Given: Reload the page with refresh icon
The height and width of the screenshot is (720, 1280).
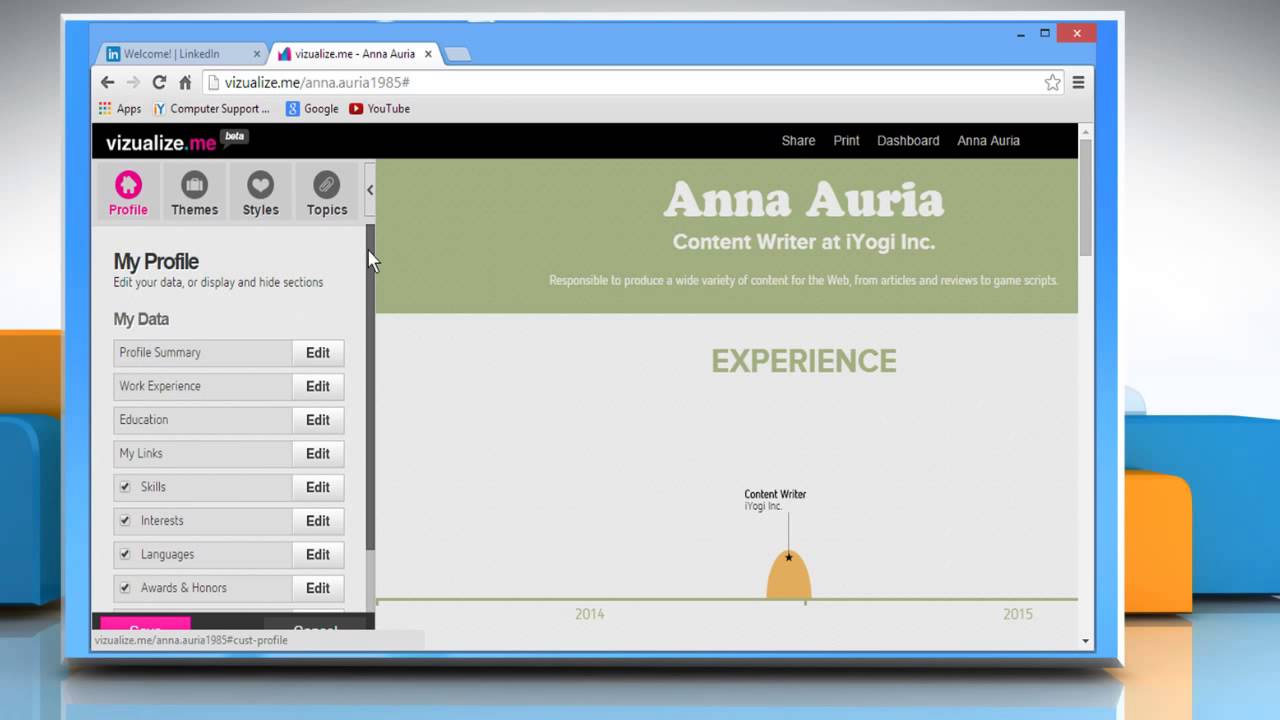Looking at the screenshot, I should (x=159, y=82).
